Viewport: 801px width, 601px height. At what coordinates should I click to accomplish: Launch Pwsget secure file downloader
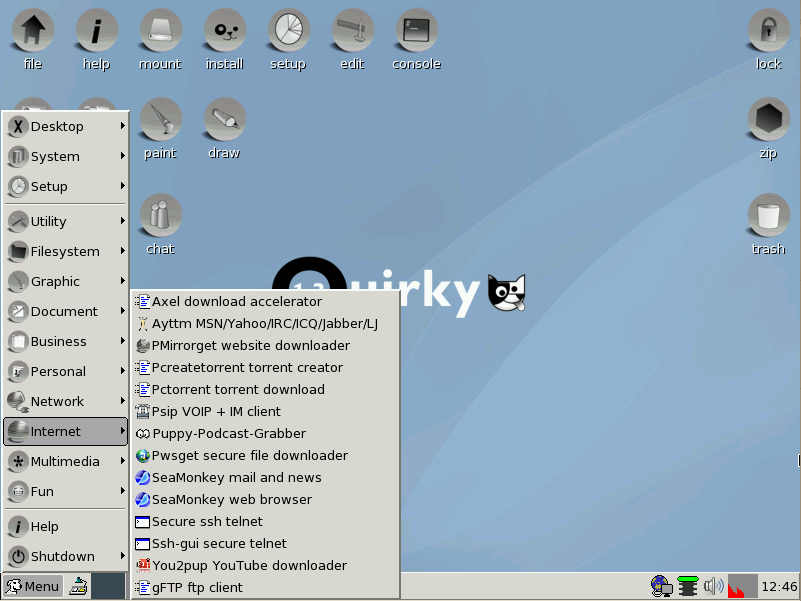tap(265, 455)
